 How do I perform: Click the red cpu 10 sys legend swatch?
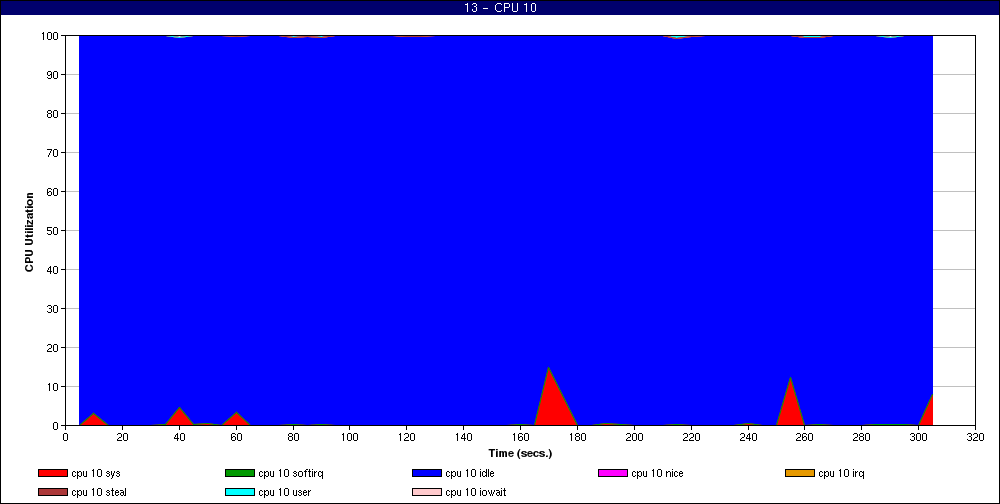pos(52,473)
